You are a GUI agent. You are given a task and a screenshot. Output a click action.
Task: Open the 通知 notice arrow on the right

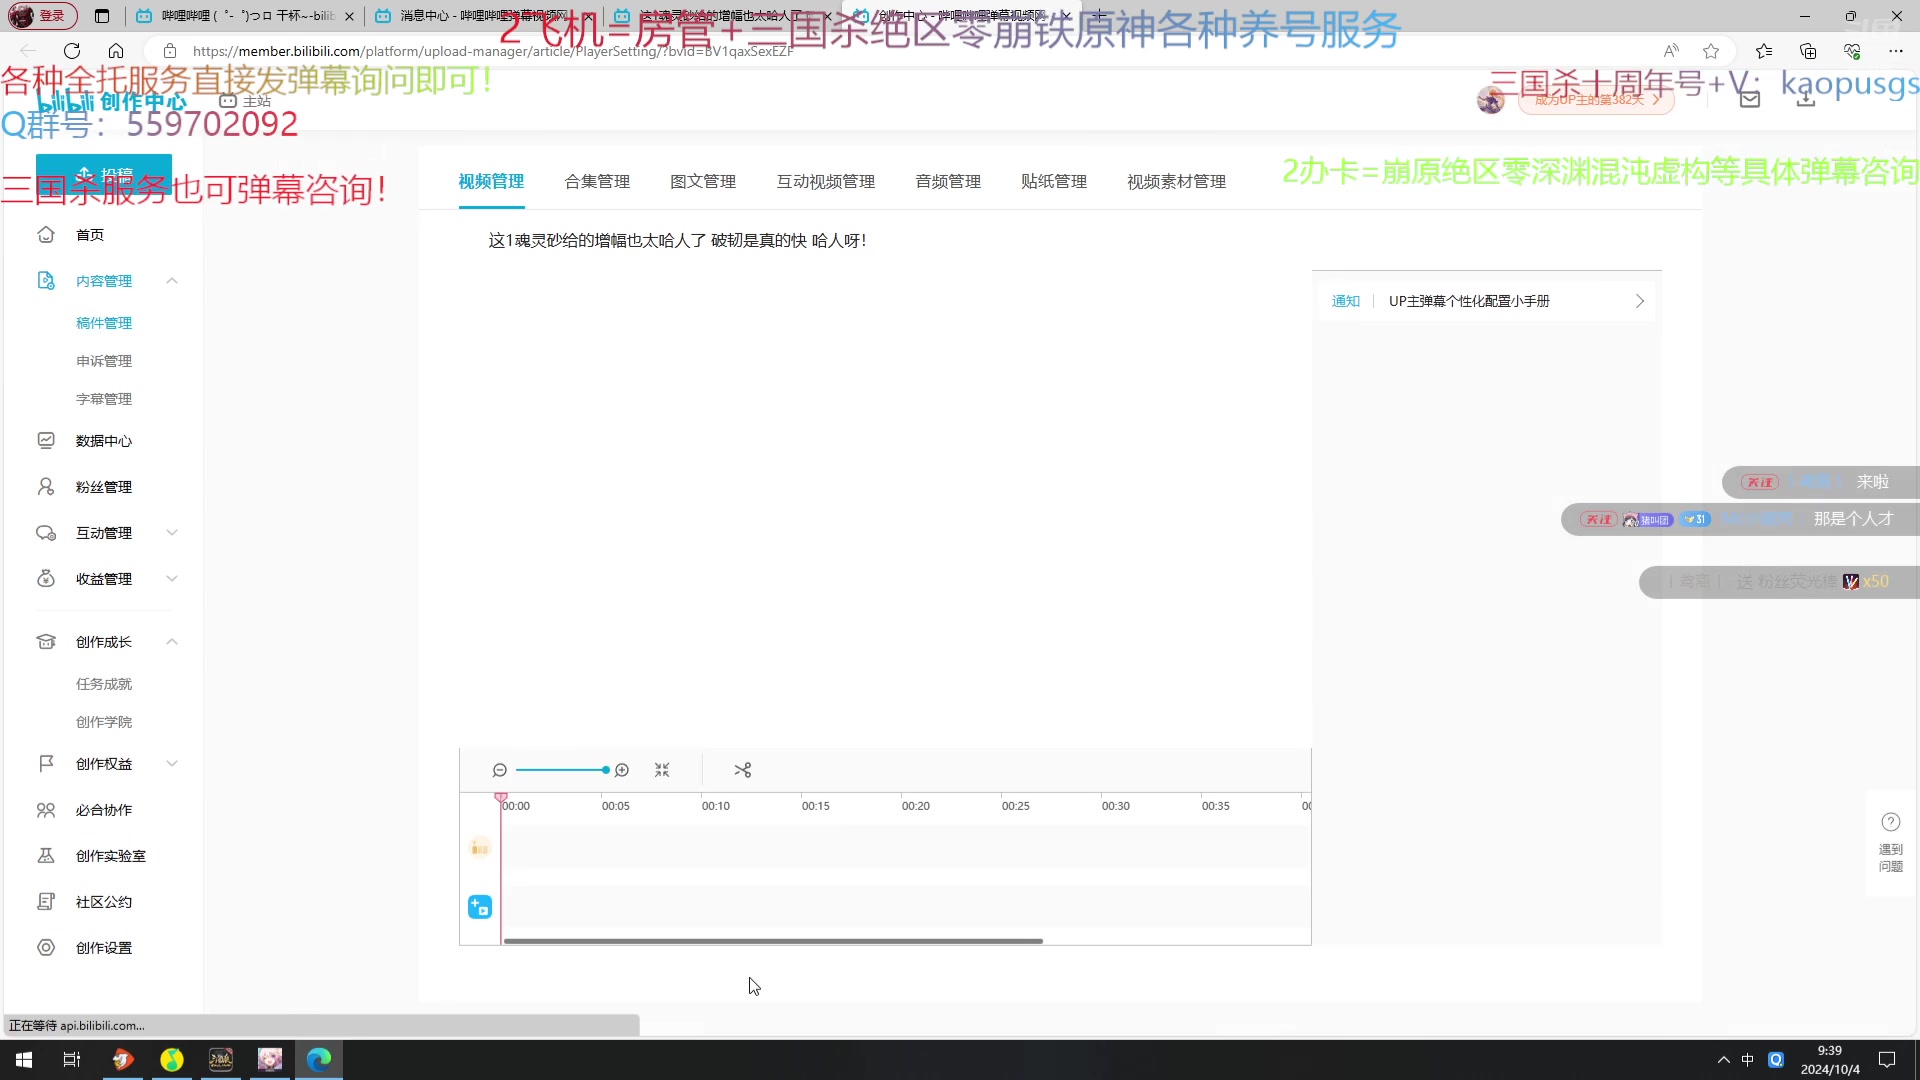(1640, 301)
